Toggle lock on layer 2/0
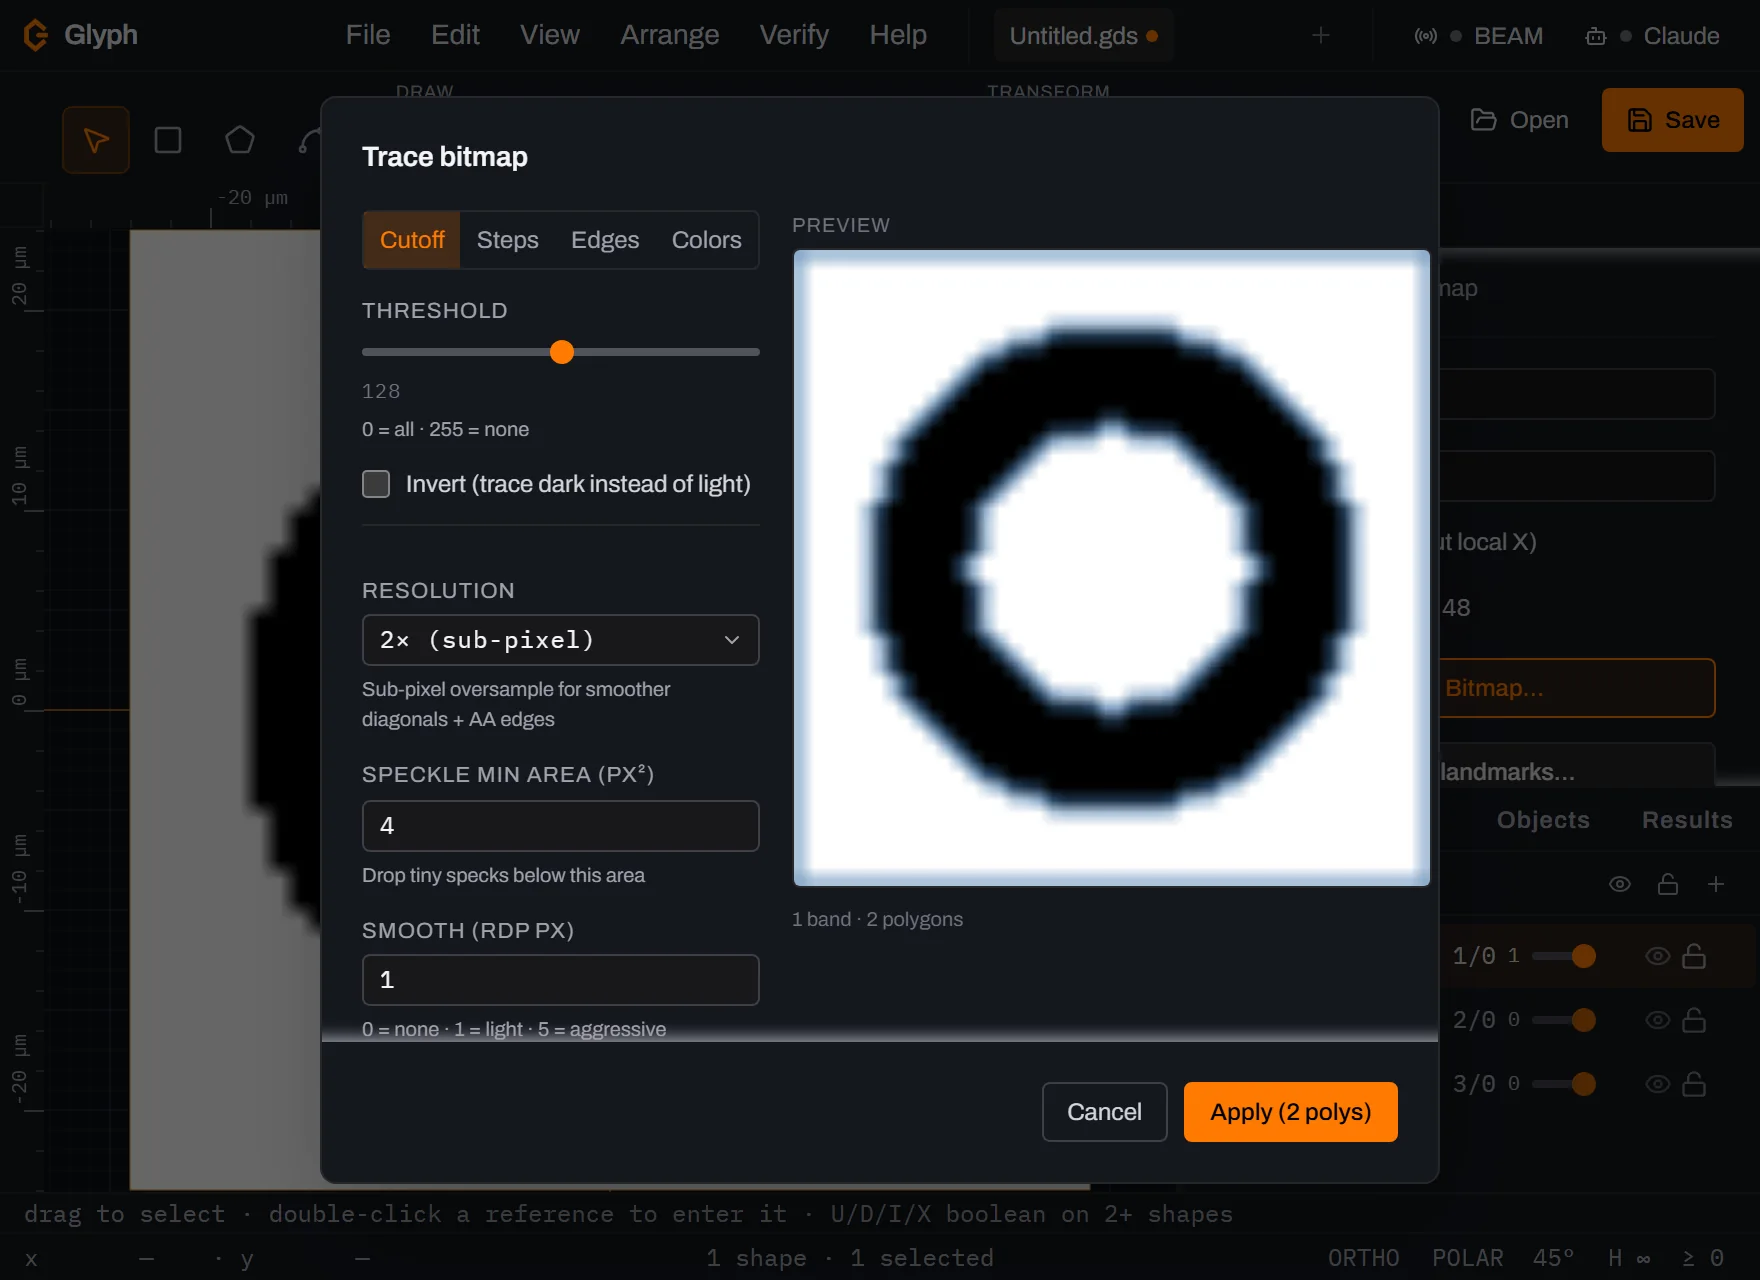 [x=1694, y=1020]
